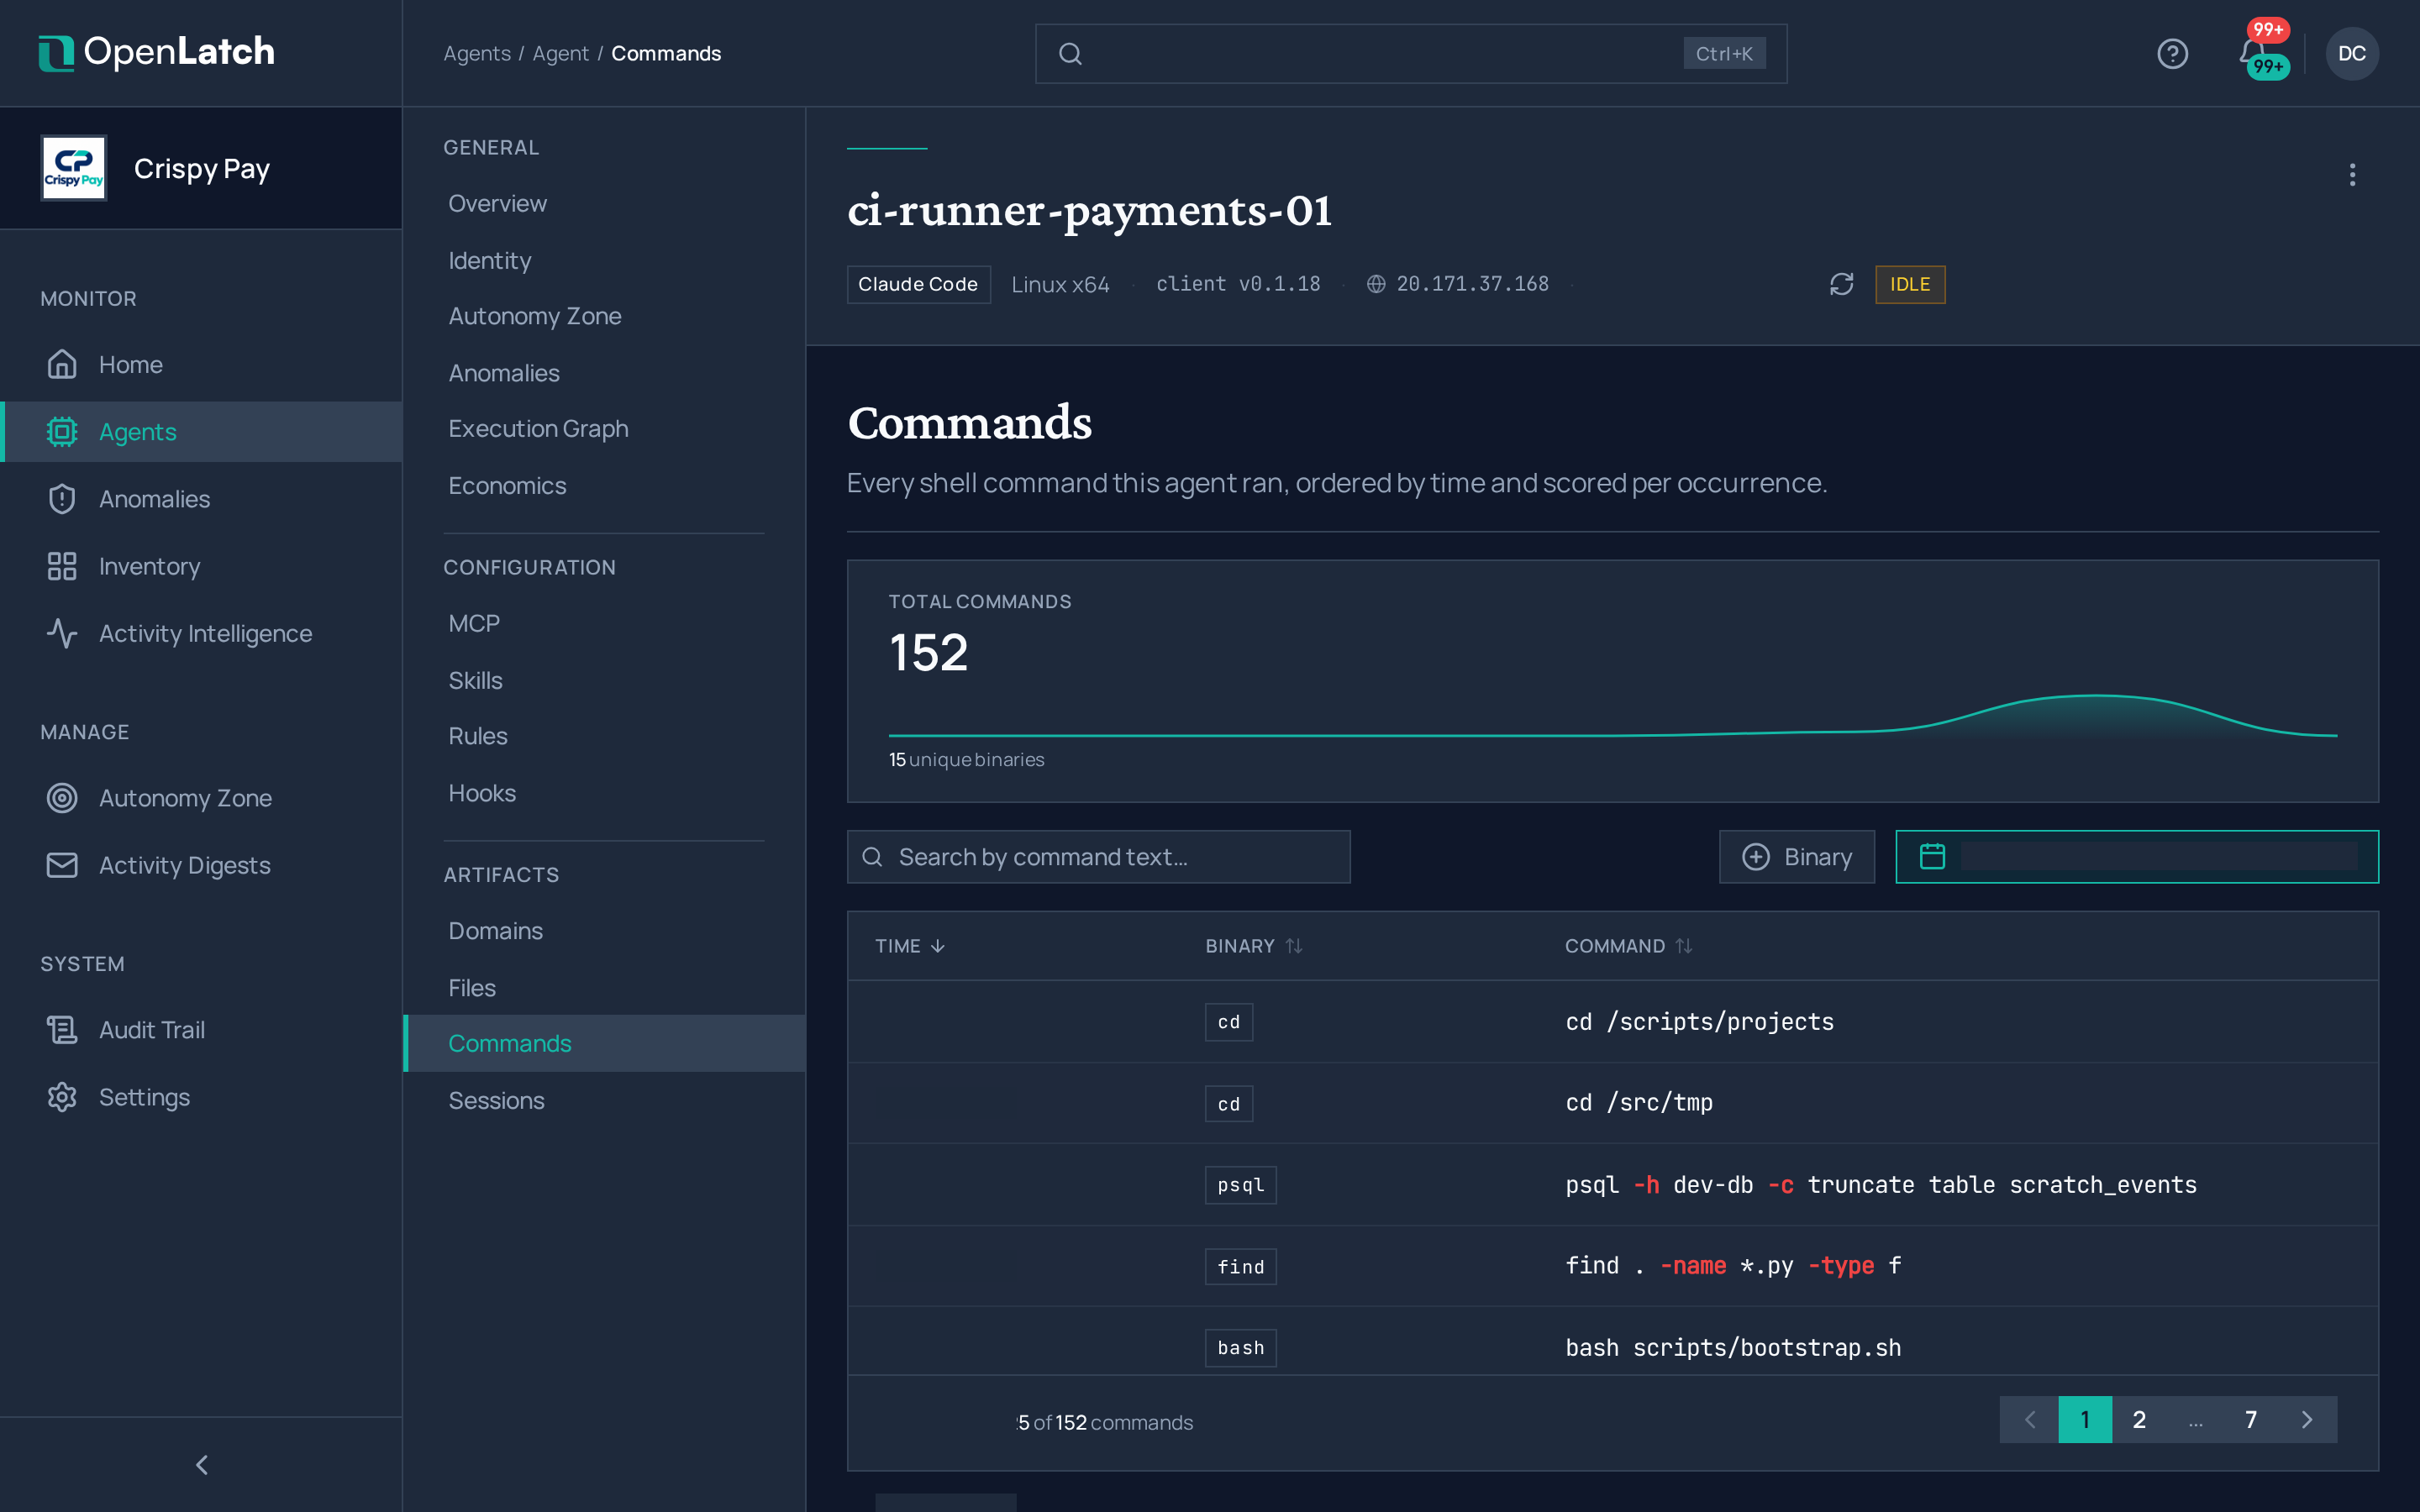This screenshot has width=2420, height=1512.
Task: Click the Claude Code badge
Action: (918, 284)
